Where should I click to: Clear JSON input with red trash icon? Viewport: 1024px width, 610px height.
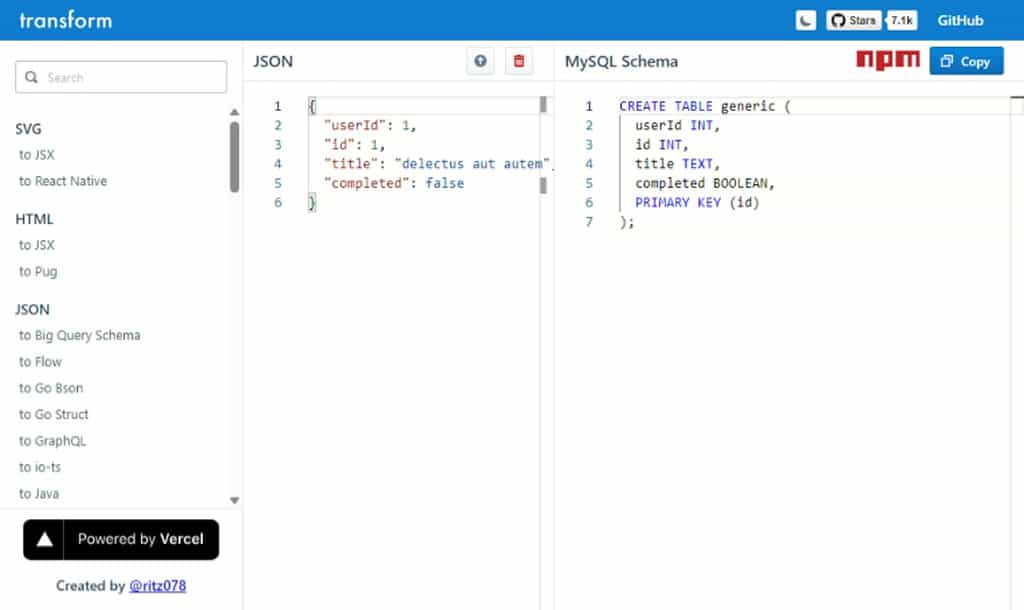(518, 61)
